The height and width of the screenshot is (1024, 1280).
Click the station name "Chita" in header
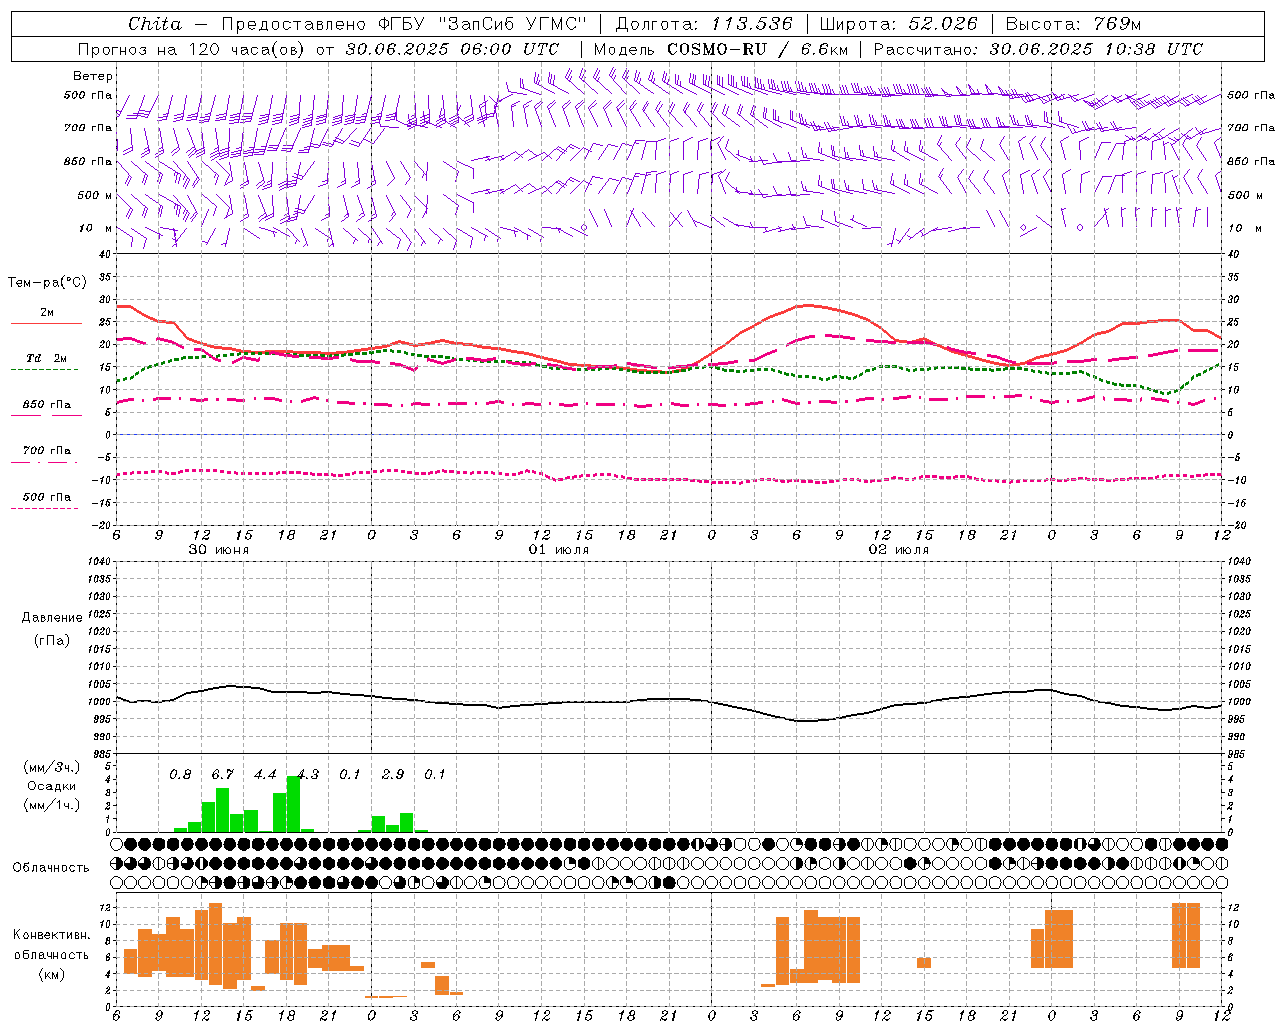tap(155, 24)
